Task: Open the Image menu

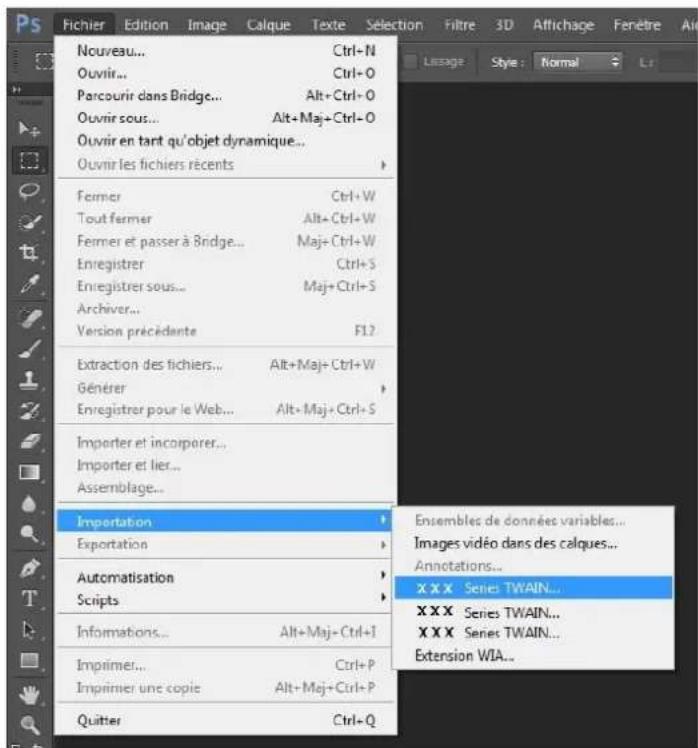Action: point(207,25)
